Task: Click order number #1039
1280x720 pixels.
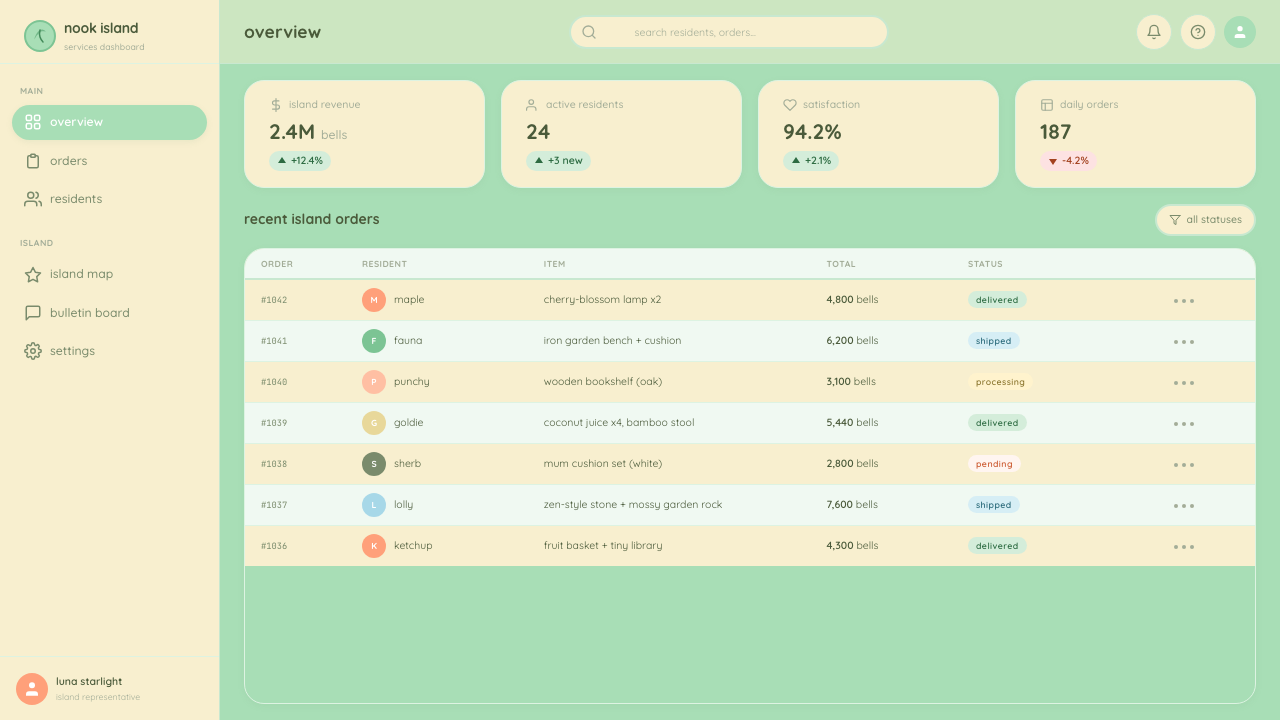Action: click(274, 423)
